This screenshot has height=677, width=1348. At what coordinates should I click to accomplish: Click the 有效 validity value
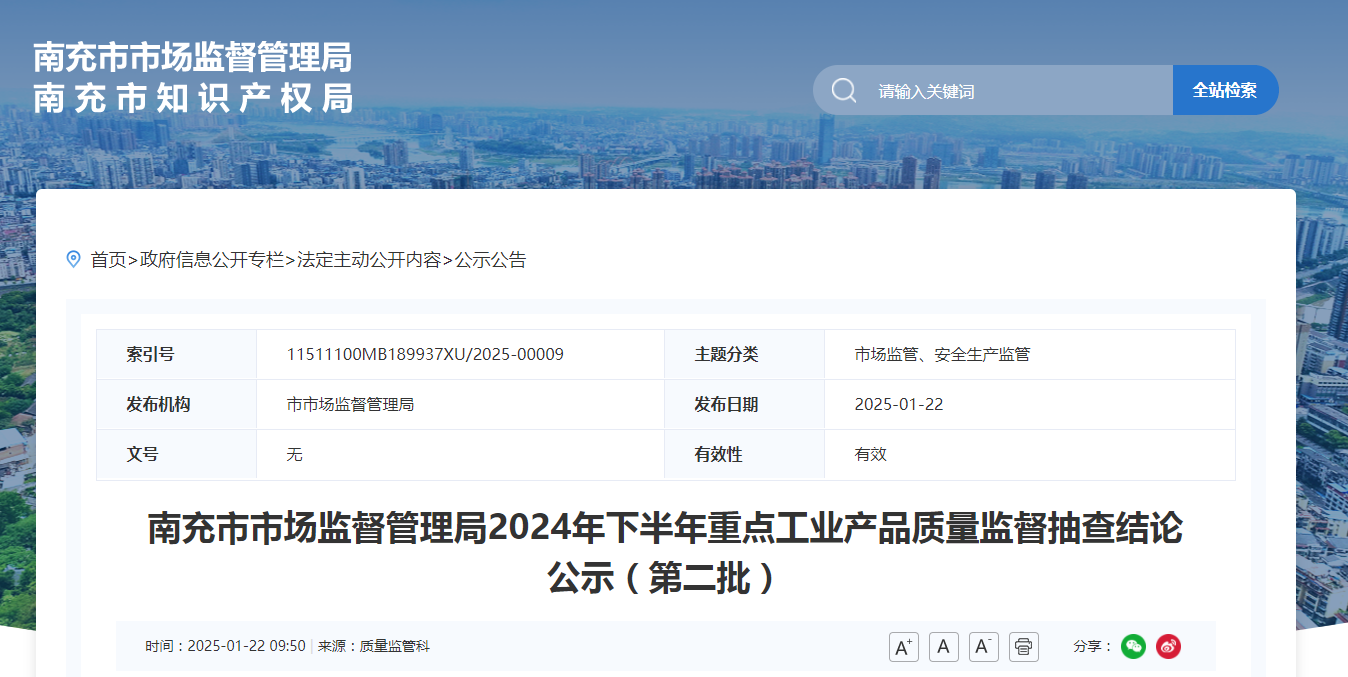click(871, 454)
